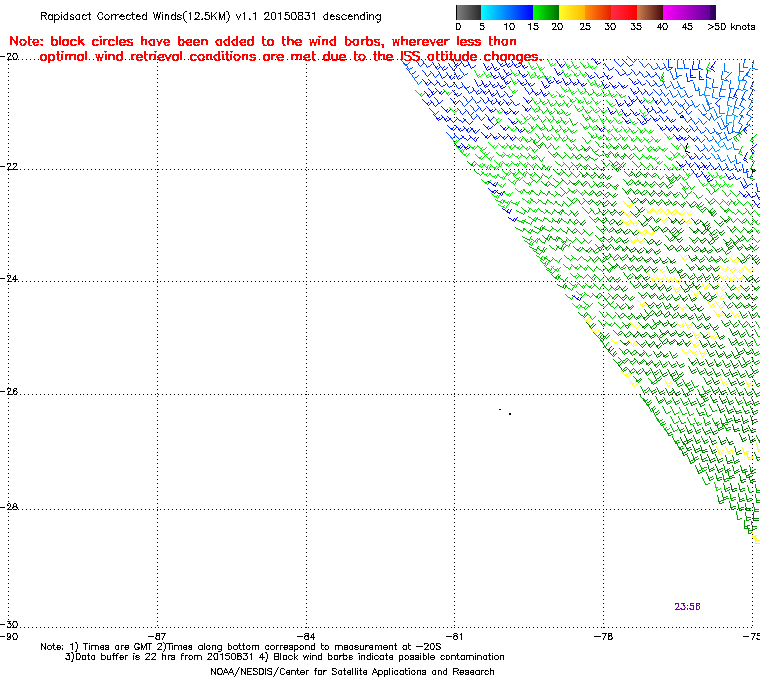Screen dimensions: 760x688
Task: Click the green 15-20 knots legend swatch
Action: [546, 12]
